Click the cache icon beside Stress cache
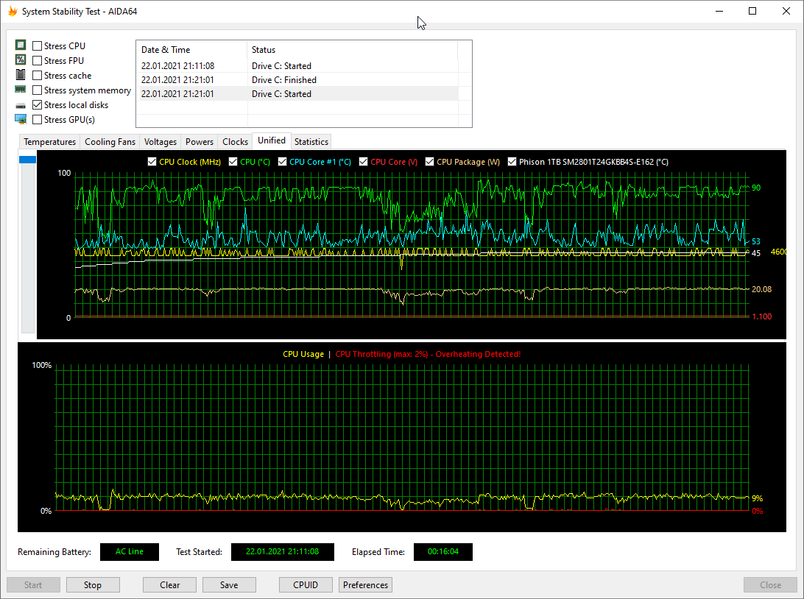Screen dimensions: 804x599 tap(20, 76)
